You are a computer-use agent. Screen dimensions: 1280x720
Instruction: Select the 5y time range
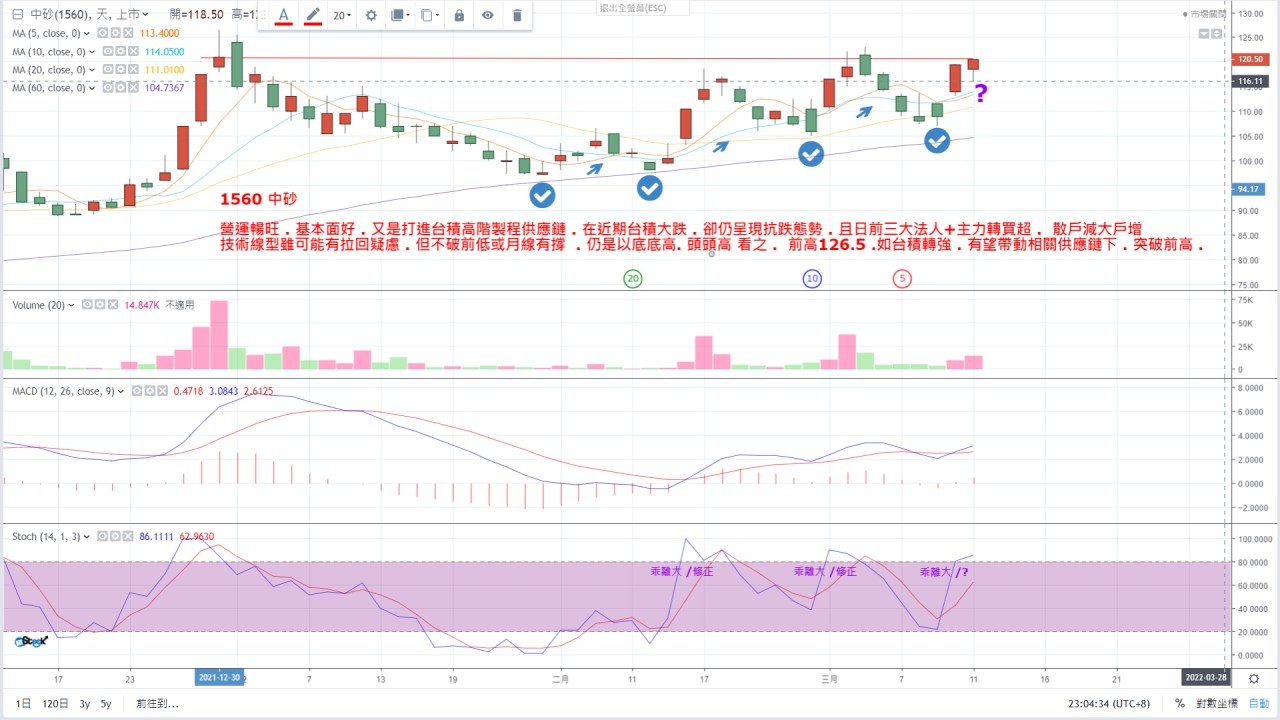point(106,704)
